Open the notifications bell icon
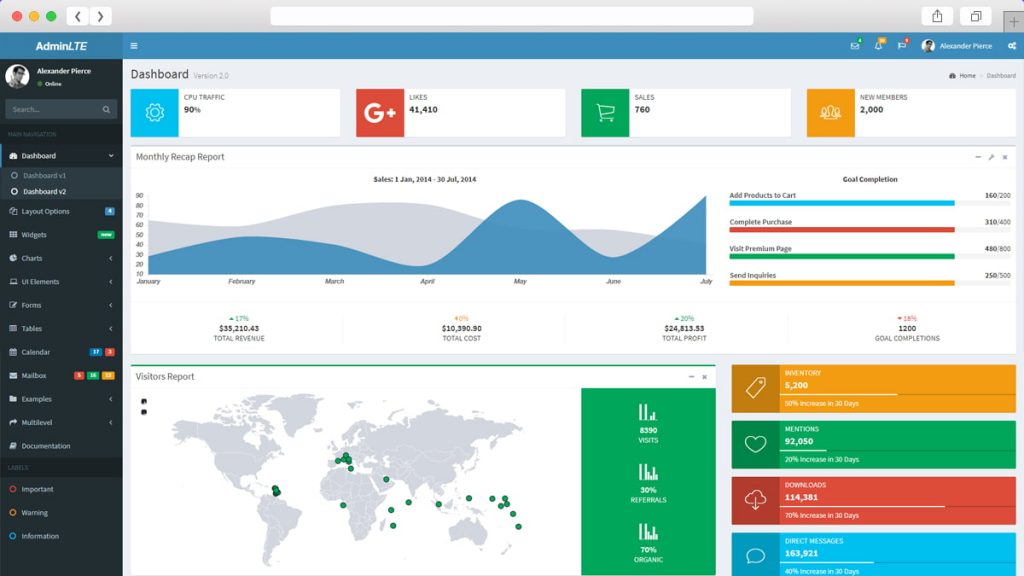Image resolution: width=1024 pixels, height=576 pixels. 878,46
